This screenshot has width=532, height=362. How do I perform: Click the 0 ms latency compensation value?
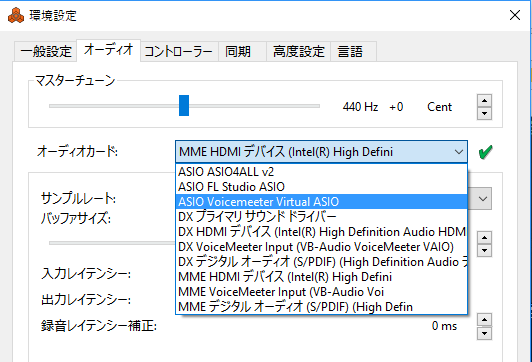point(444,326)
